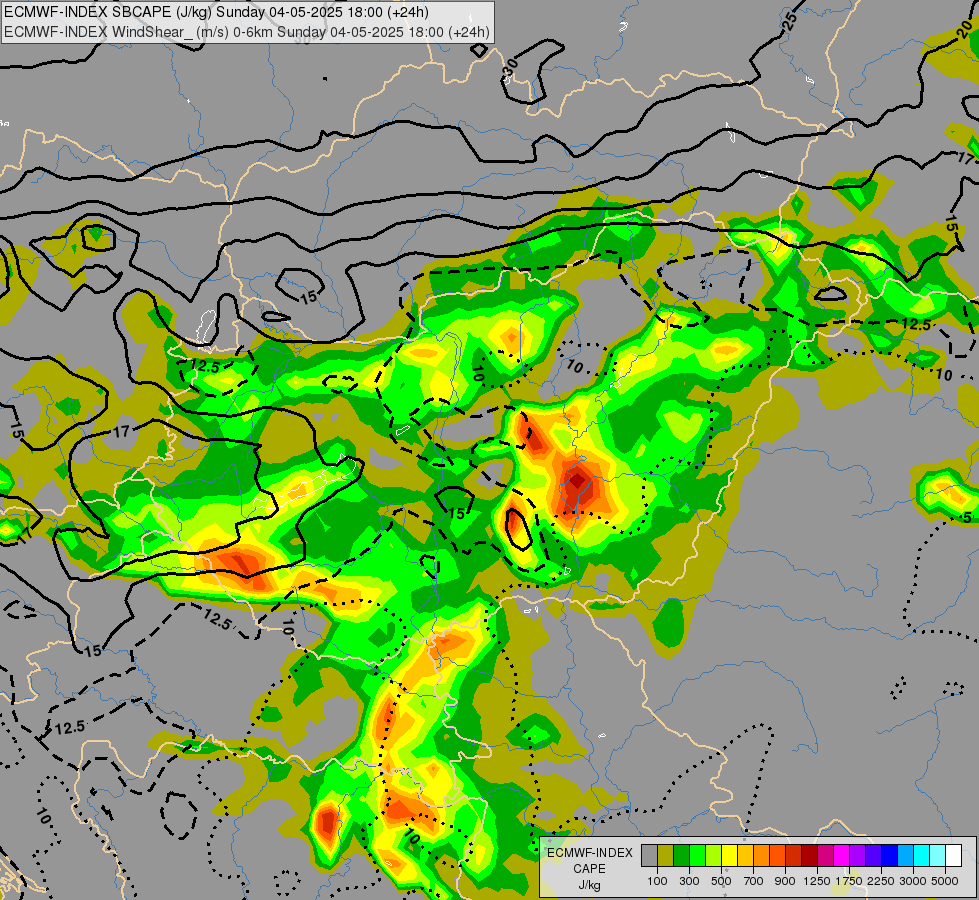Click the SBCAPE title line at top
This screenshot has width=979, height=900.
pyautogui.click(x=215, y=12)
